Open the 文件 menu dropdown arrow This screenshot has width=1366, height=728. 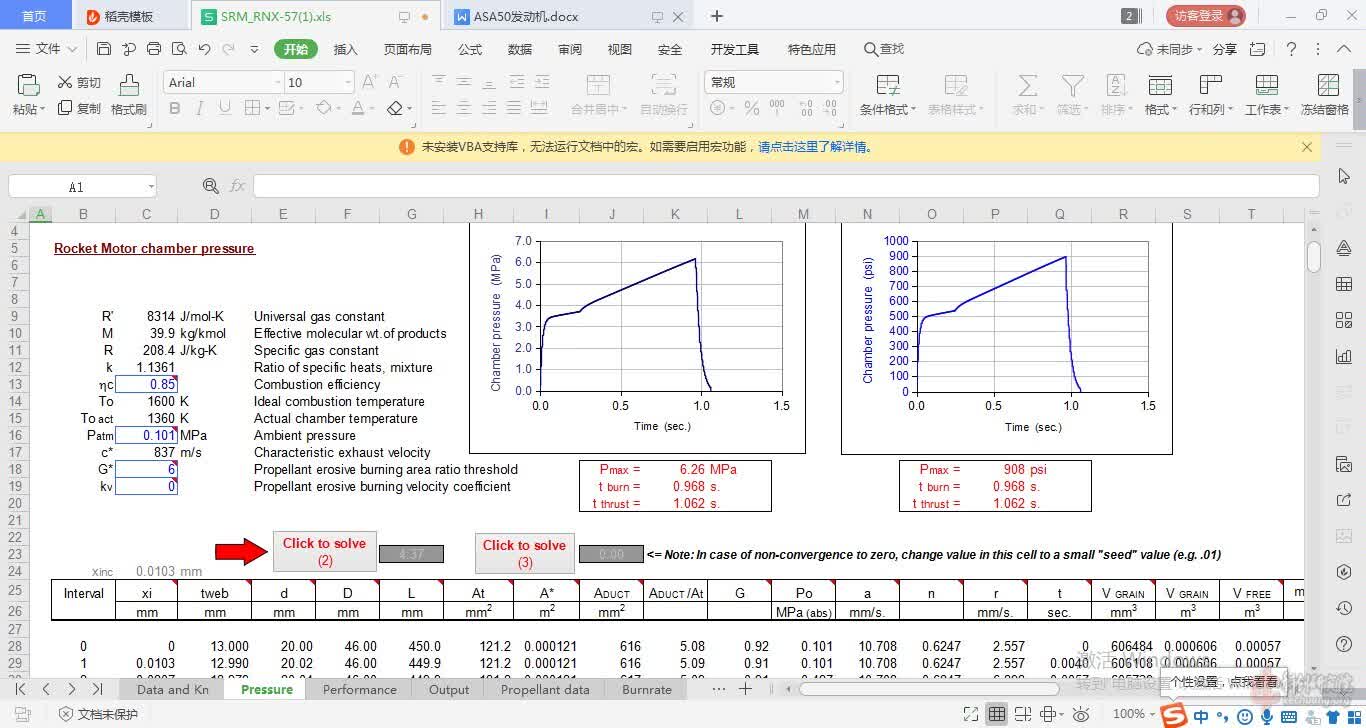point(71,49)
